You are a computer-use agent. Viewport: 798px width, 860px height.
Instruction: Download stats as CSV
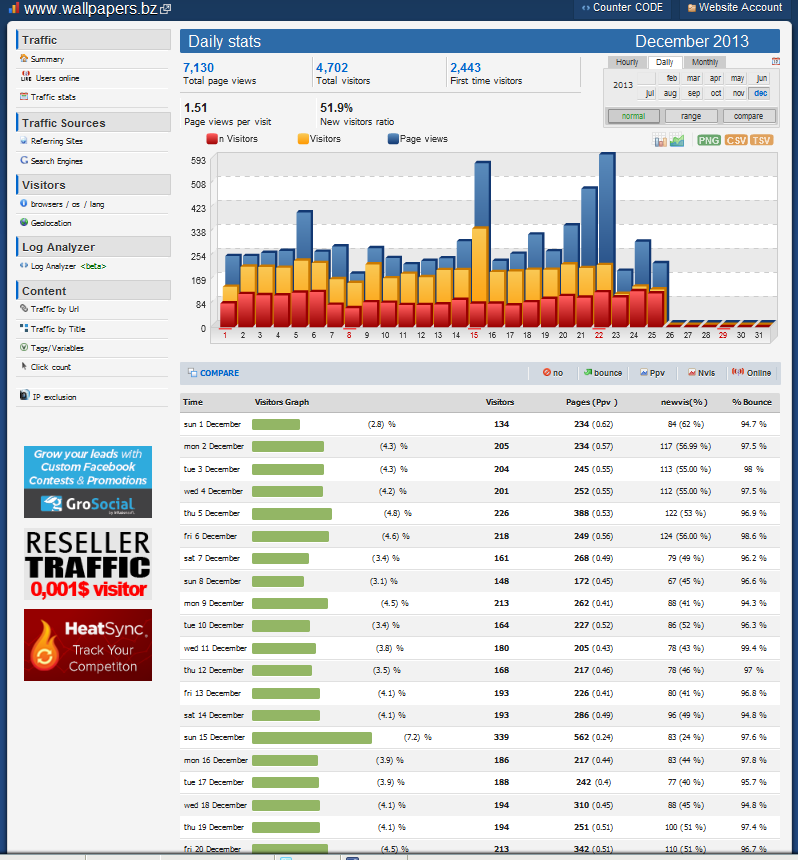click(x=735, y=140)
